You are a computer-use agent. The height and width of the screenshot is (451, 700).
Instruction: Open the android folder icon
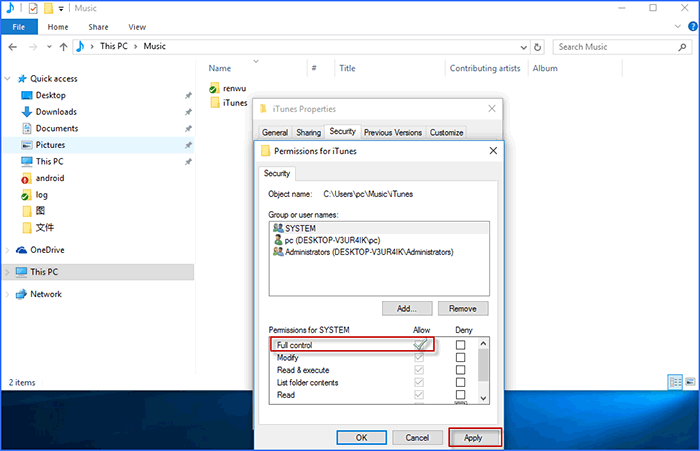tap(26, 178)
